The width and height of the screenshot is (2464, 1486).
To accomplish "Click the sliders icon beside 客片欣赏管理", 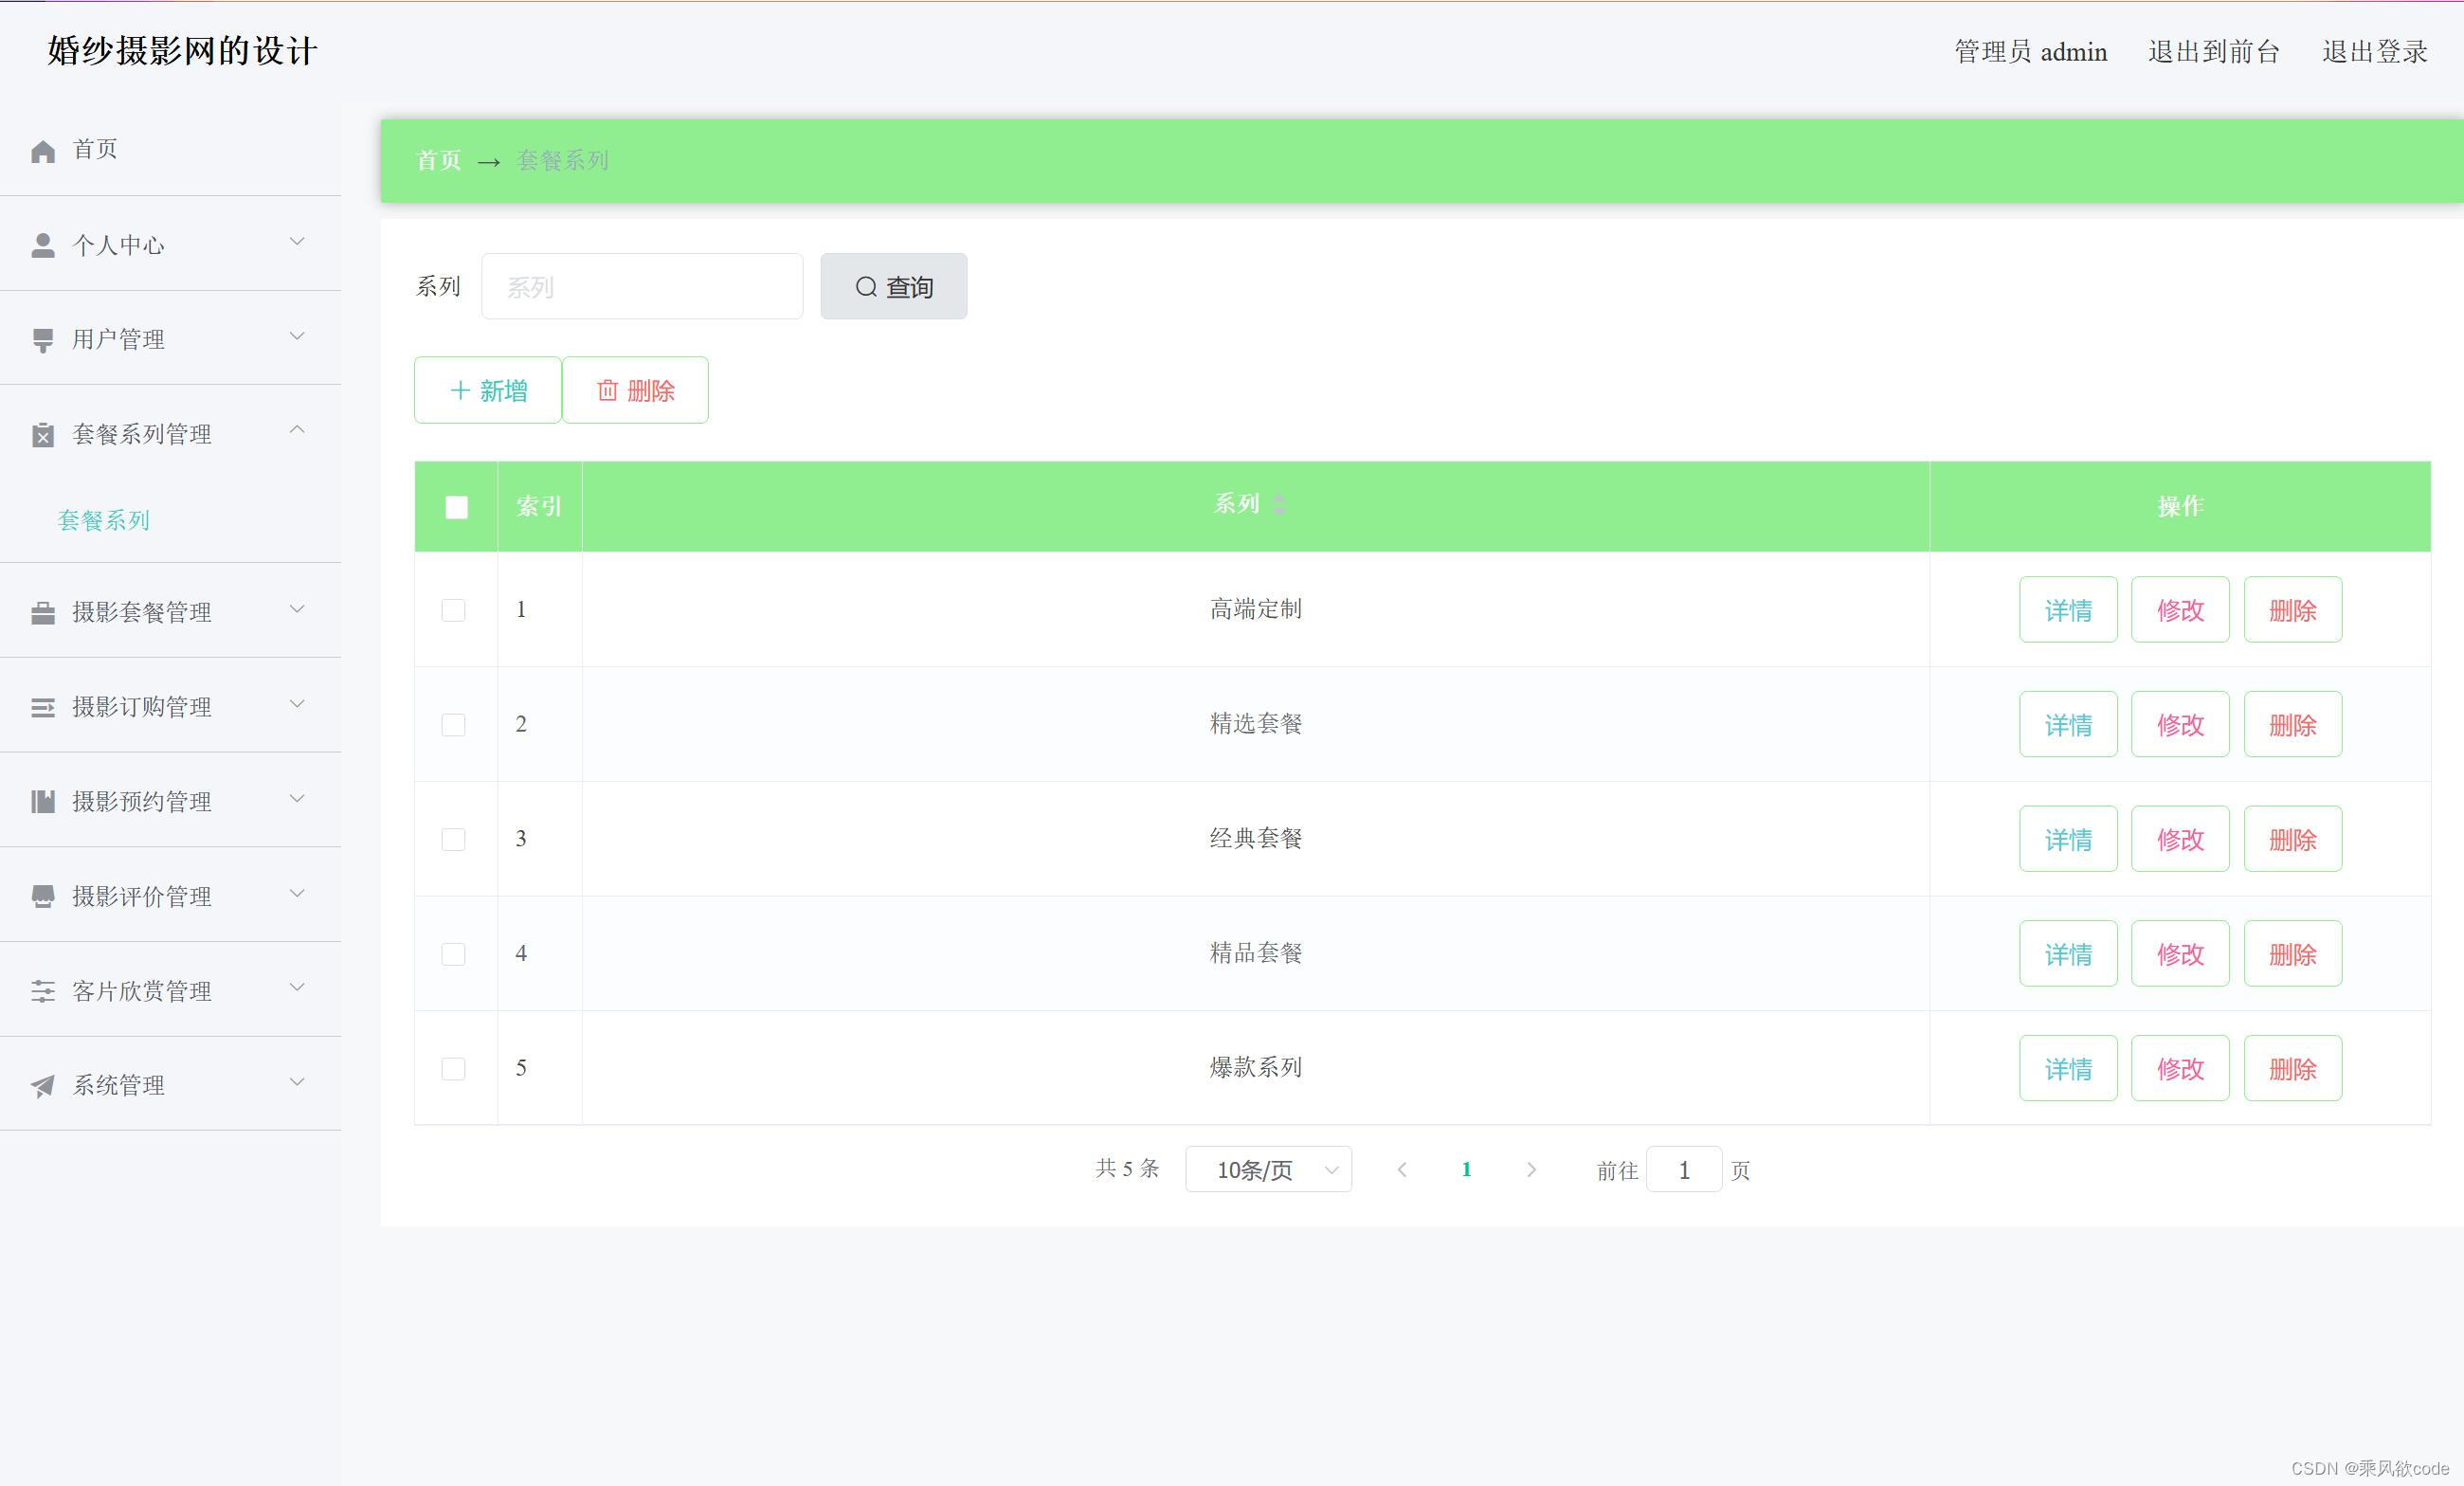I will tap(43, 991).
